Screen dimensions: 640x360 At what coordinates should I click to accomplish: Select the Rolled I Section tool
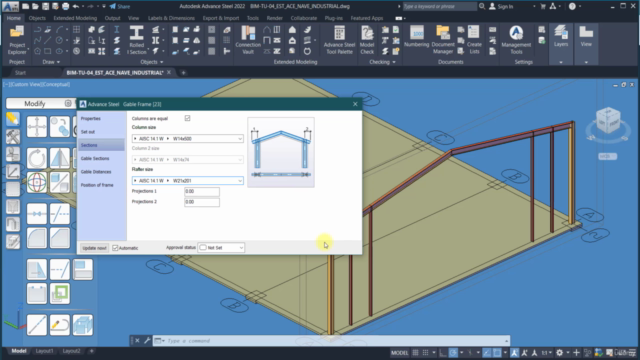[x=136, y=40]
